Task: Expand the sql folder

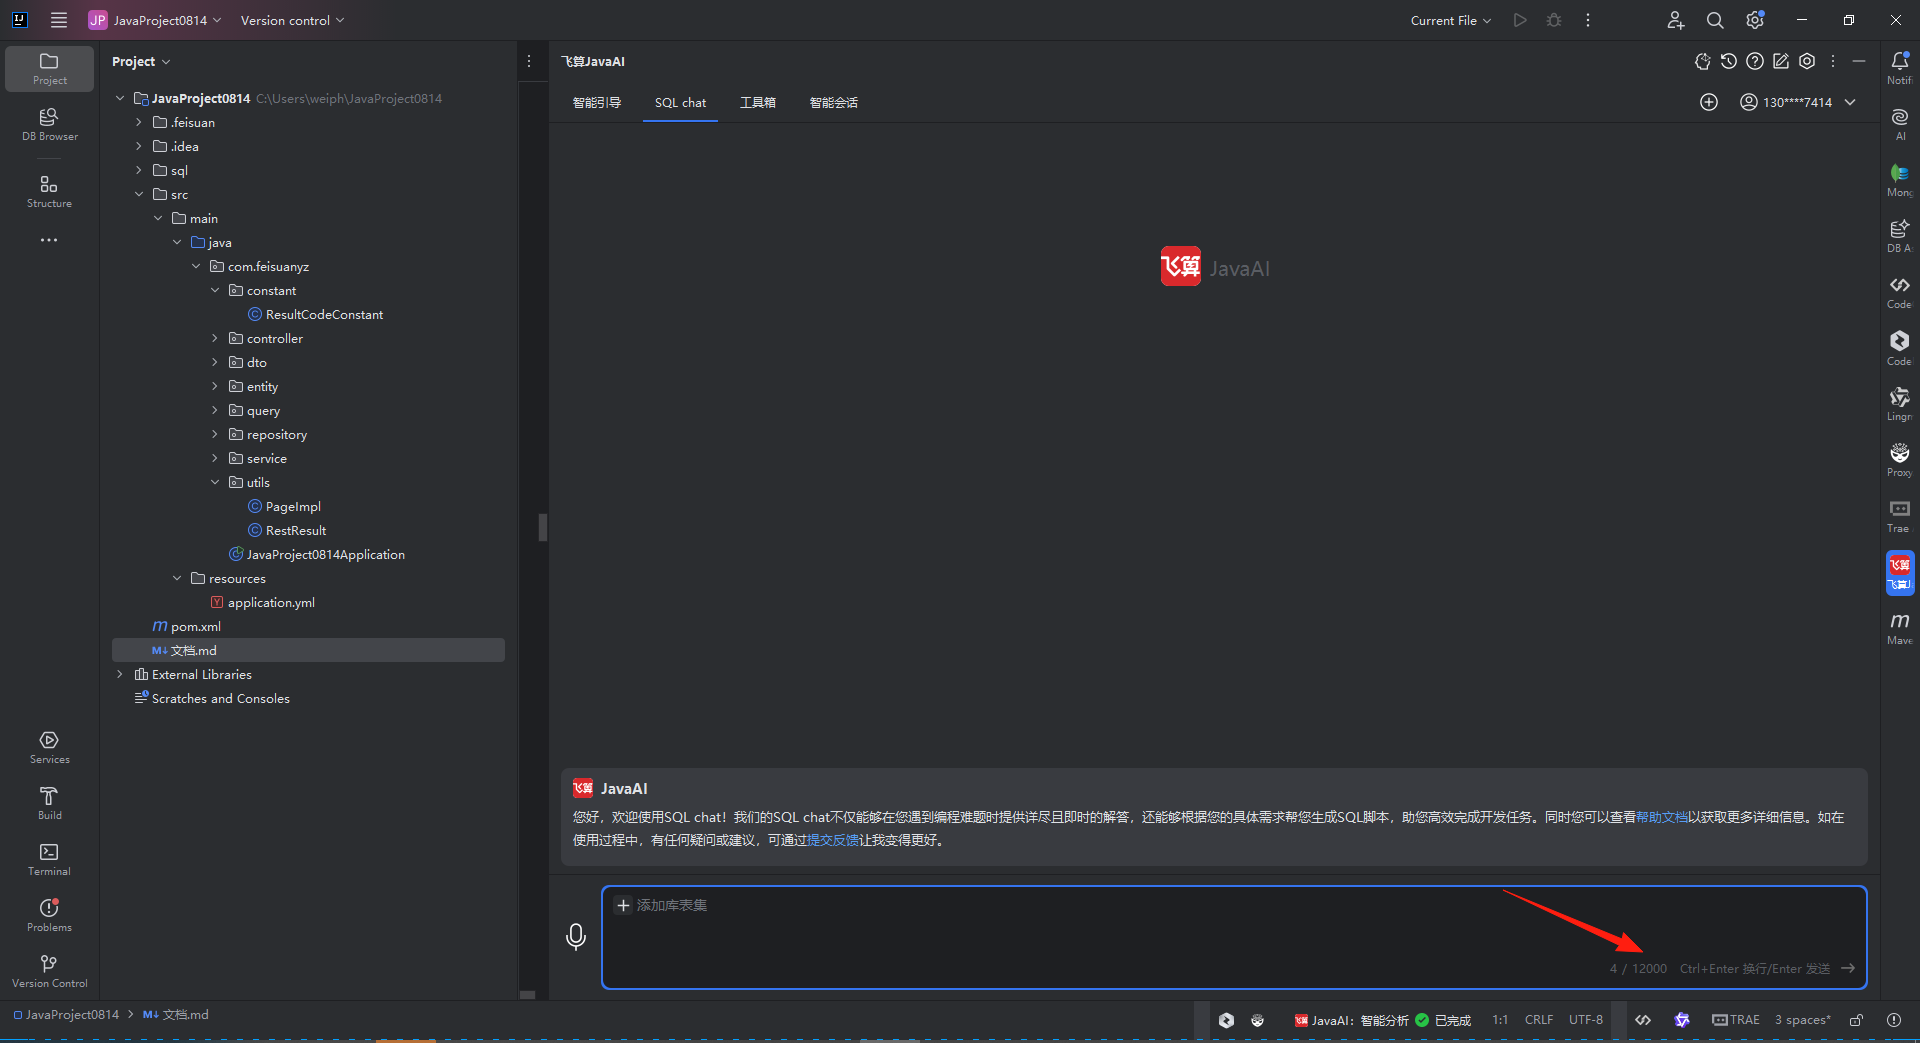Action: point(139,170)
